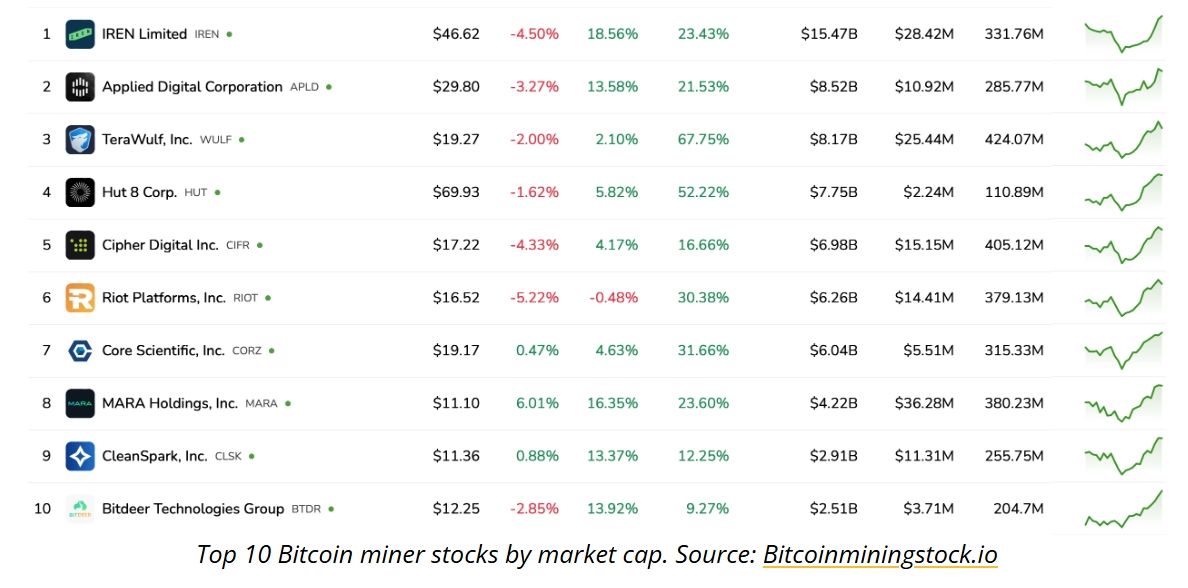The image size is (1188, 588).
Task: Click the Applied Digital Corporation logo
Action: click(x=80, y=87)
